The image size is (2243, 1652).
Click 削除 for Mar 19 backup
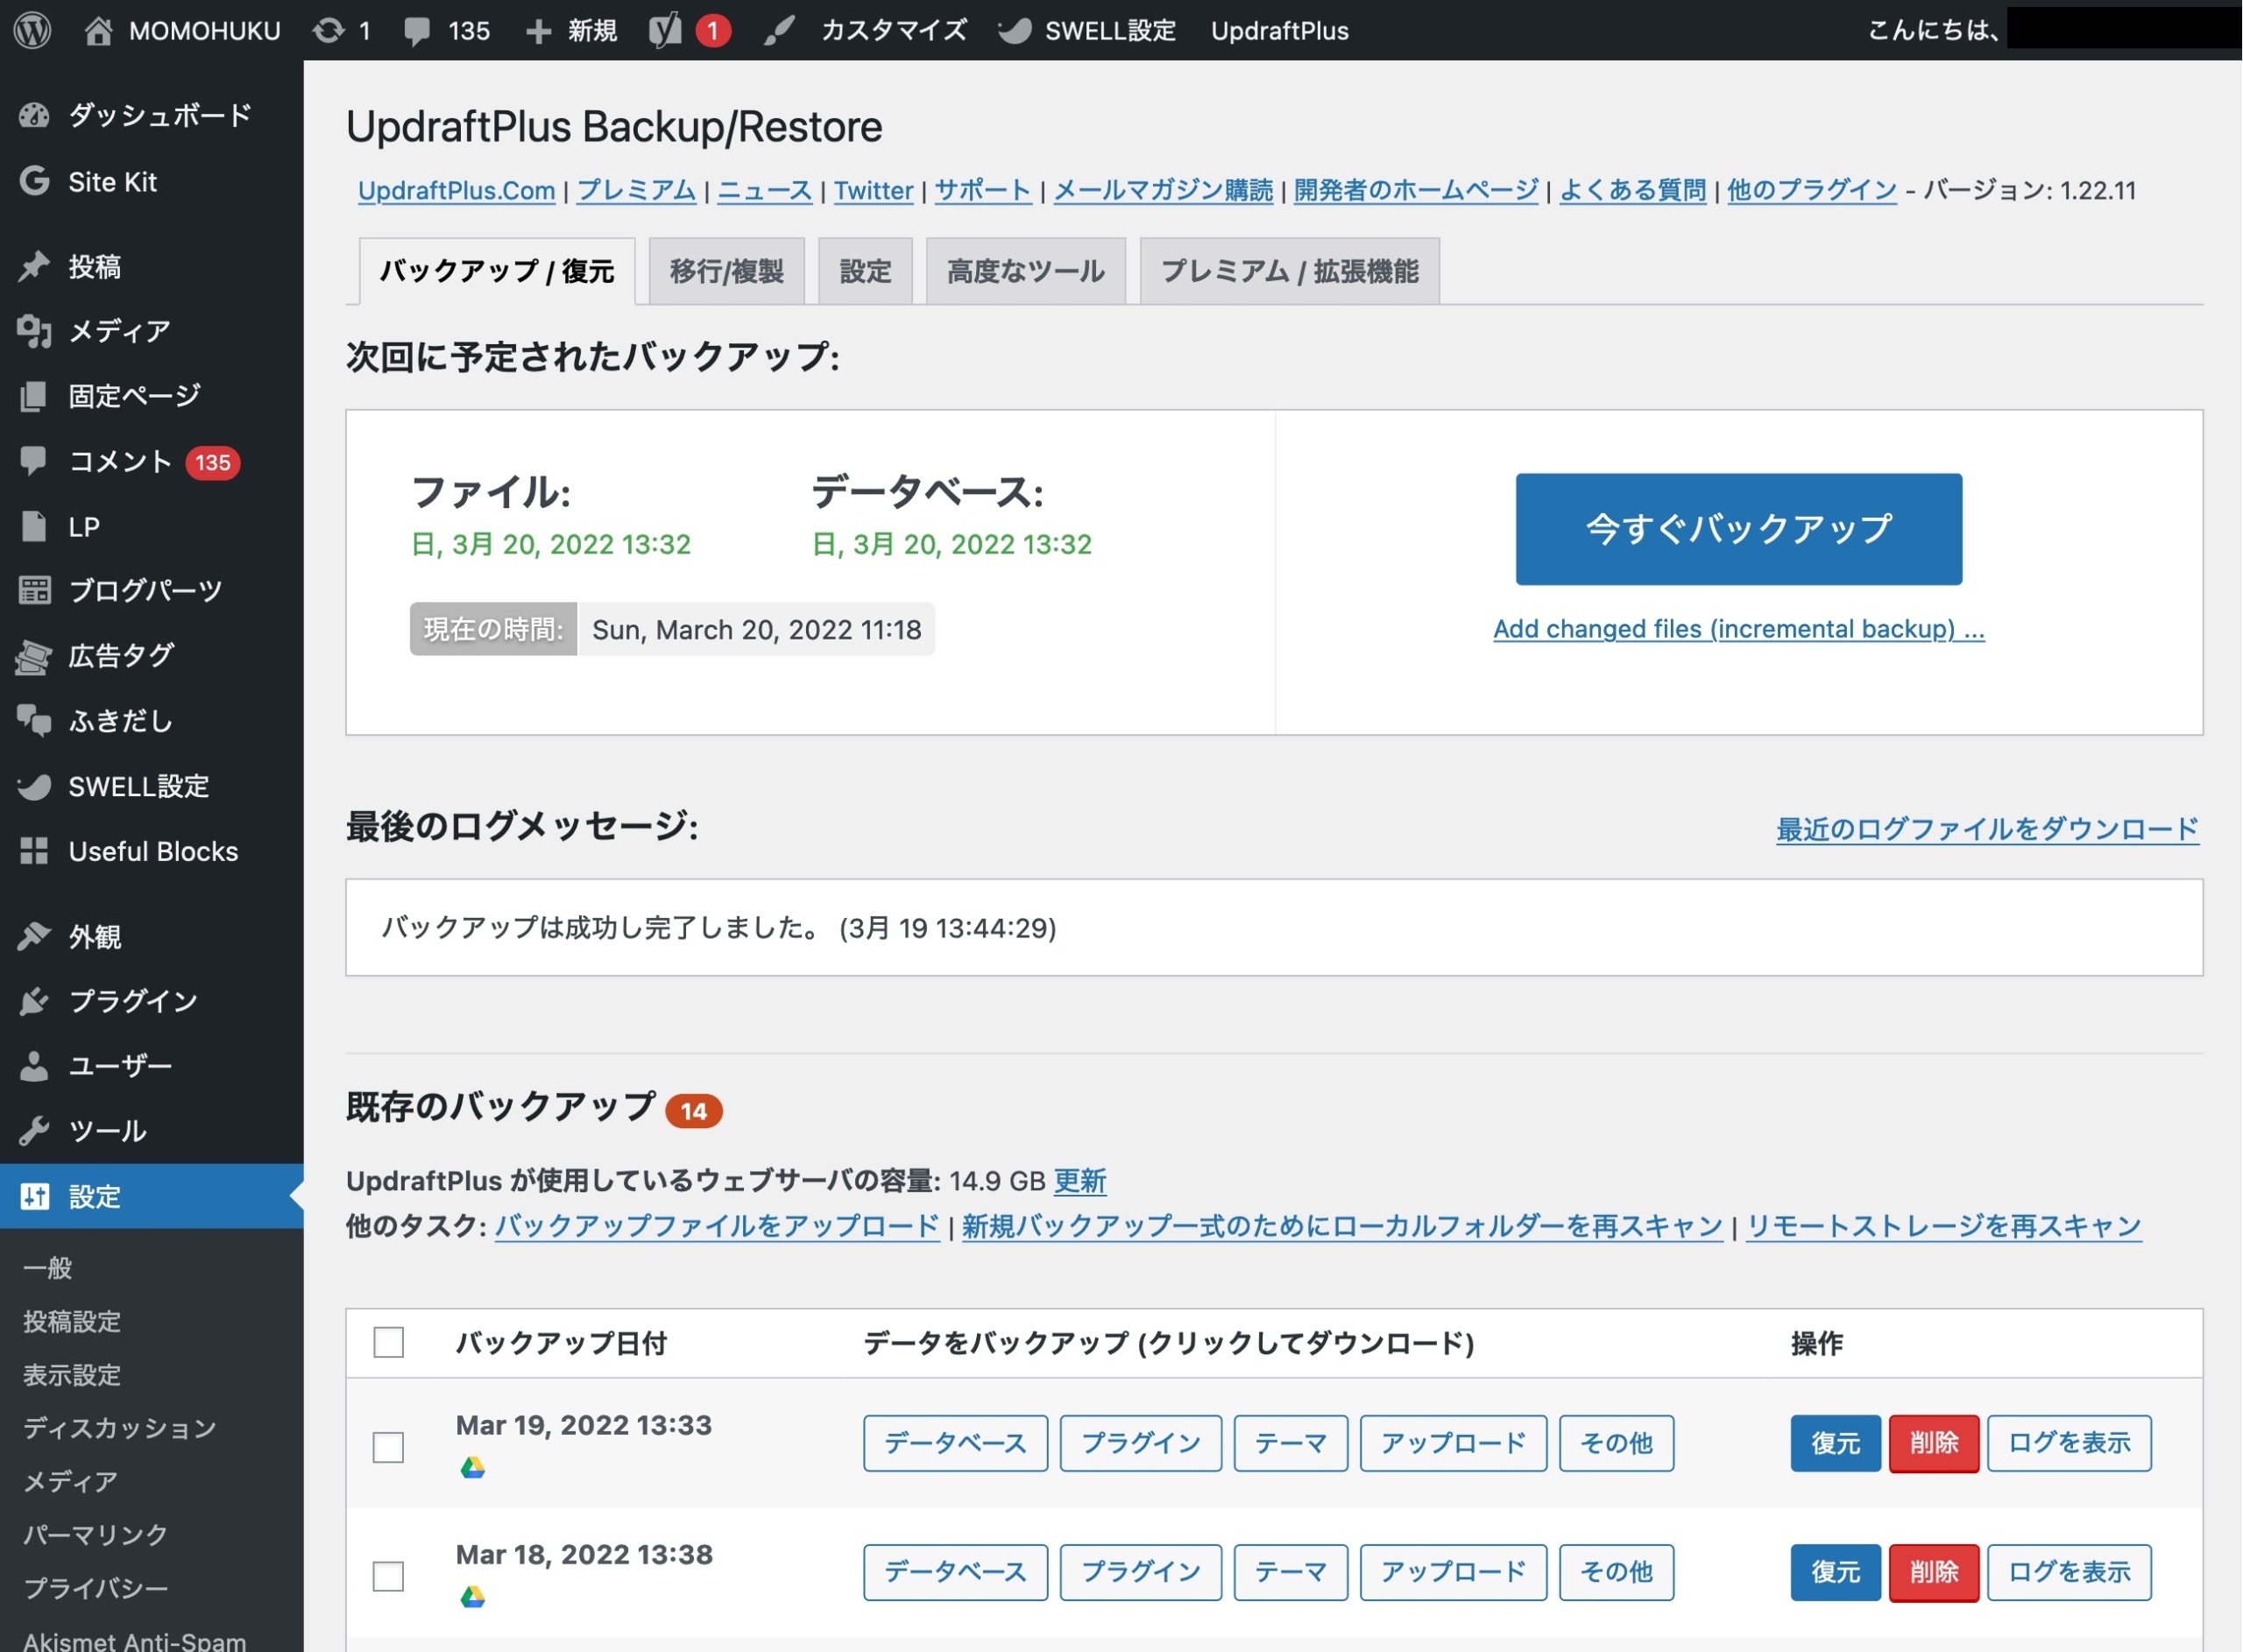coord(1934,1443)
